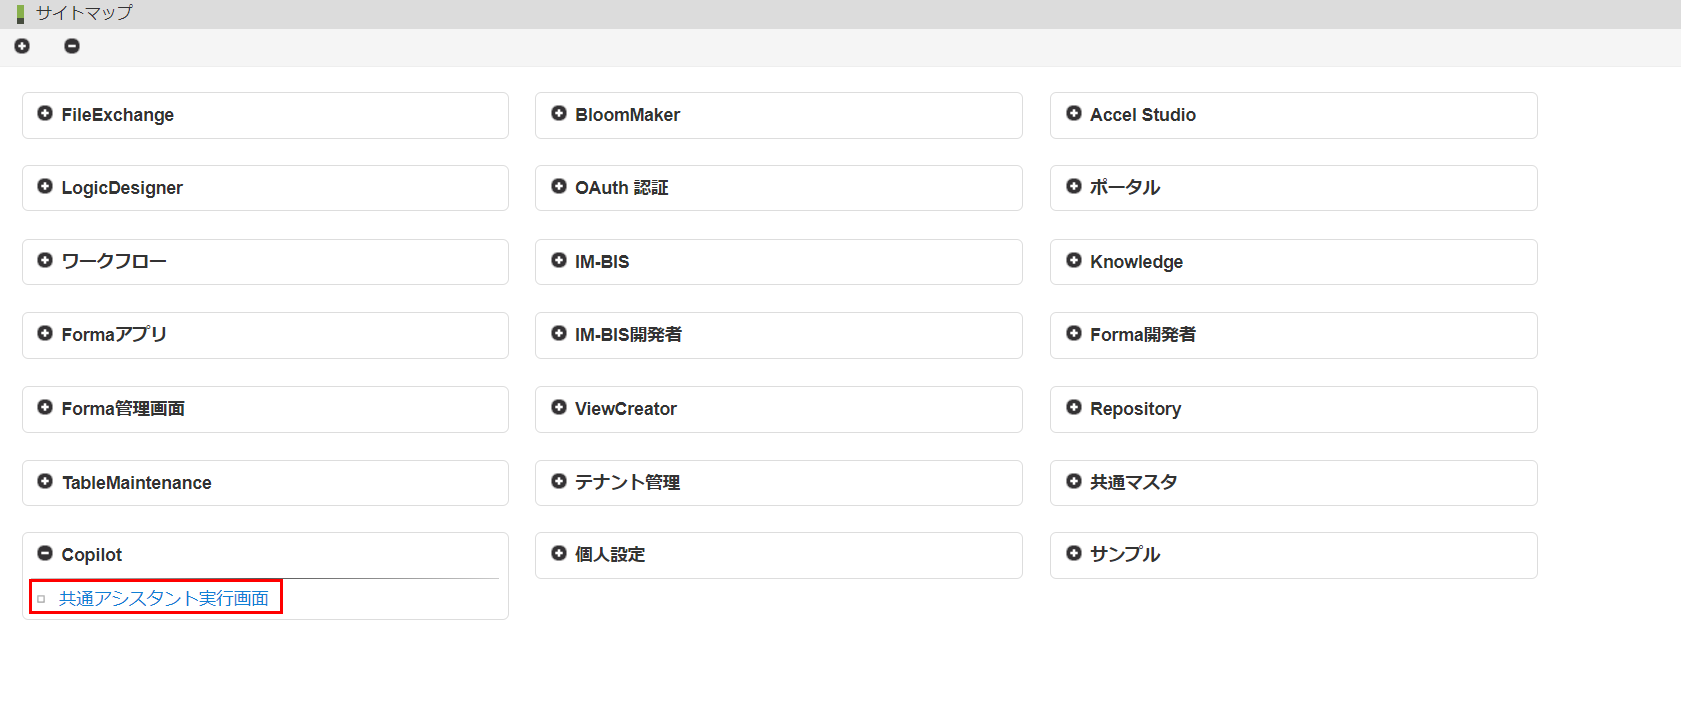Open the 共通アシスタント実行画面 link

pyautogui.click(x=164, y=598)
